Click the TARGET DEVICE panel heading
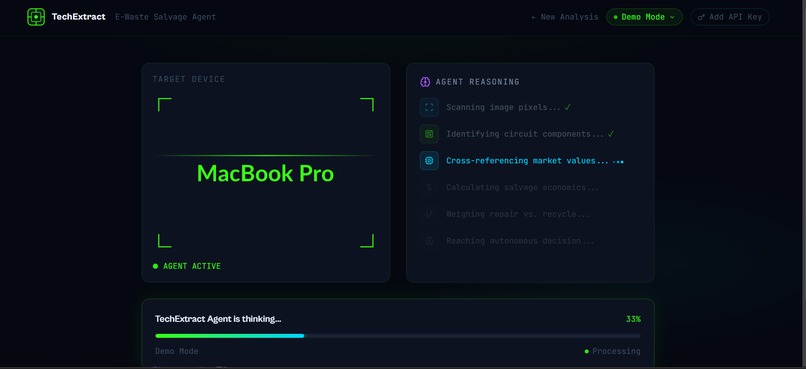This screenshot has width=806, height=369. [189, 79]
